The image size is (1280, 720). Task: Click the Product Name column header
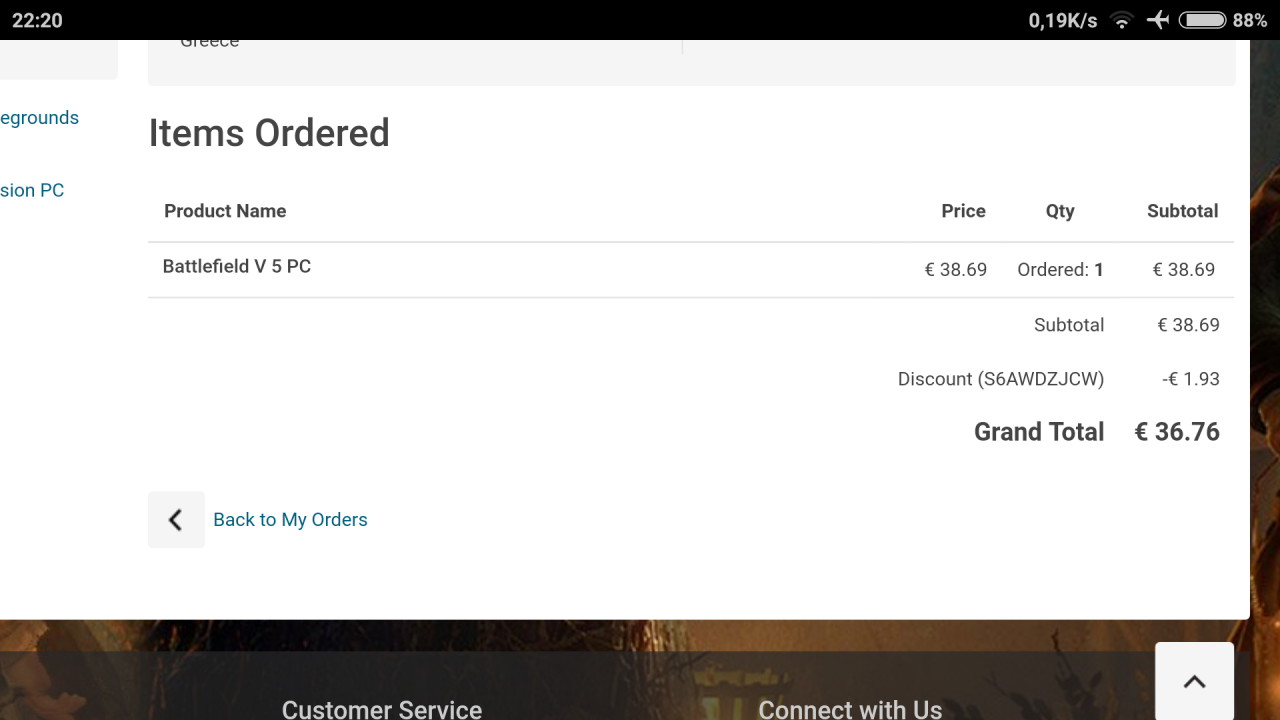point(225,211)
